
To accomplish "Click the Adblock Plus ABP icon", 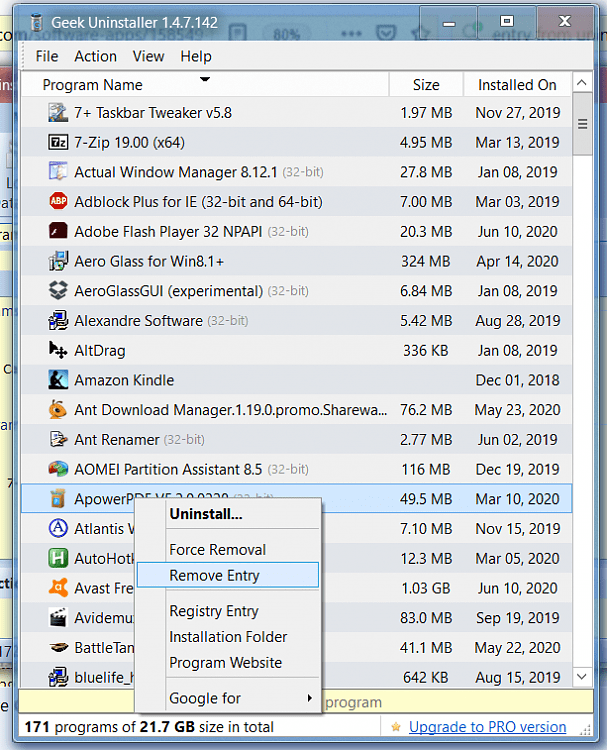I will (x=58, y=201).
